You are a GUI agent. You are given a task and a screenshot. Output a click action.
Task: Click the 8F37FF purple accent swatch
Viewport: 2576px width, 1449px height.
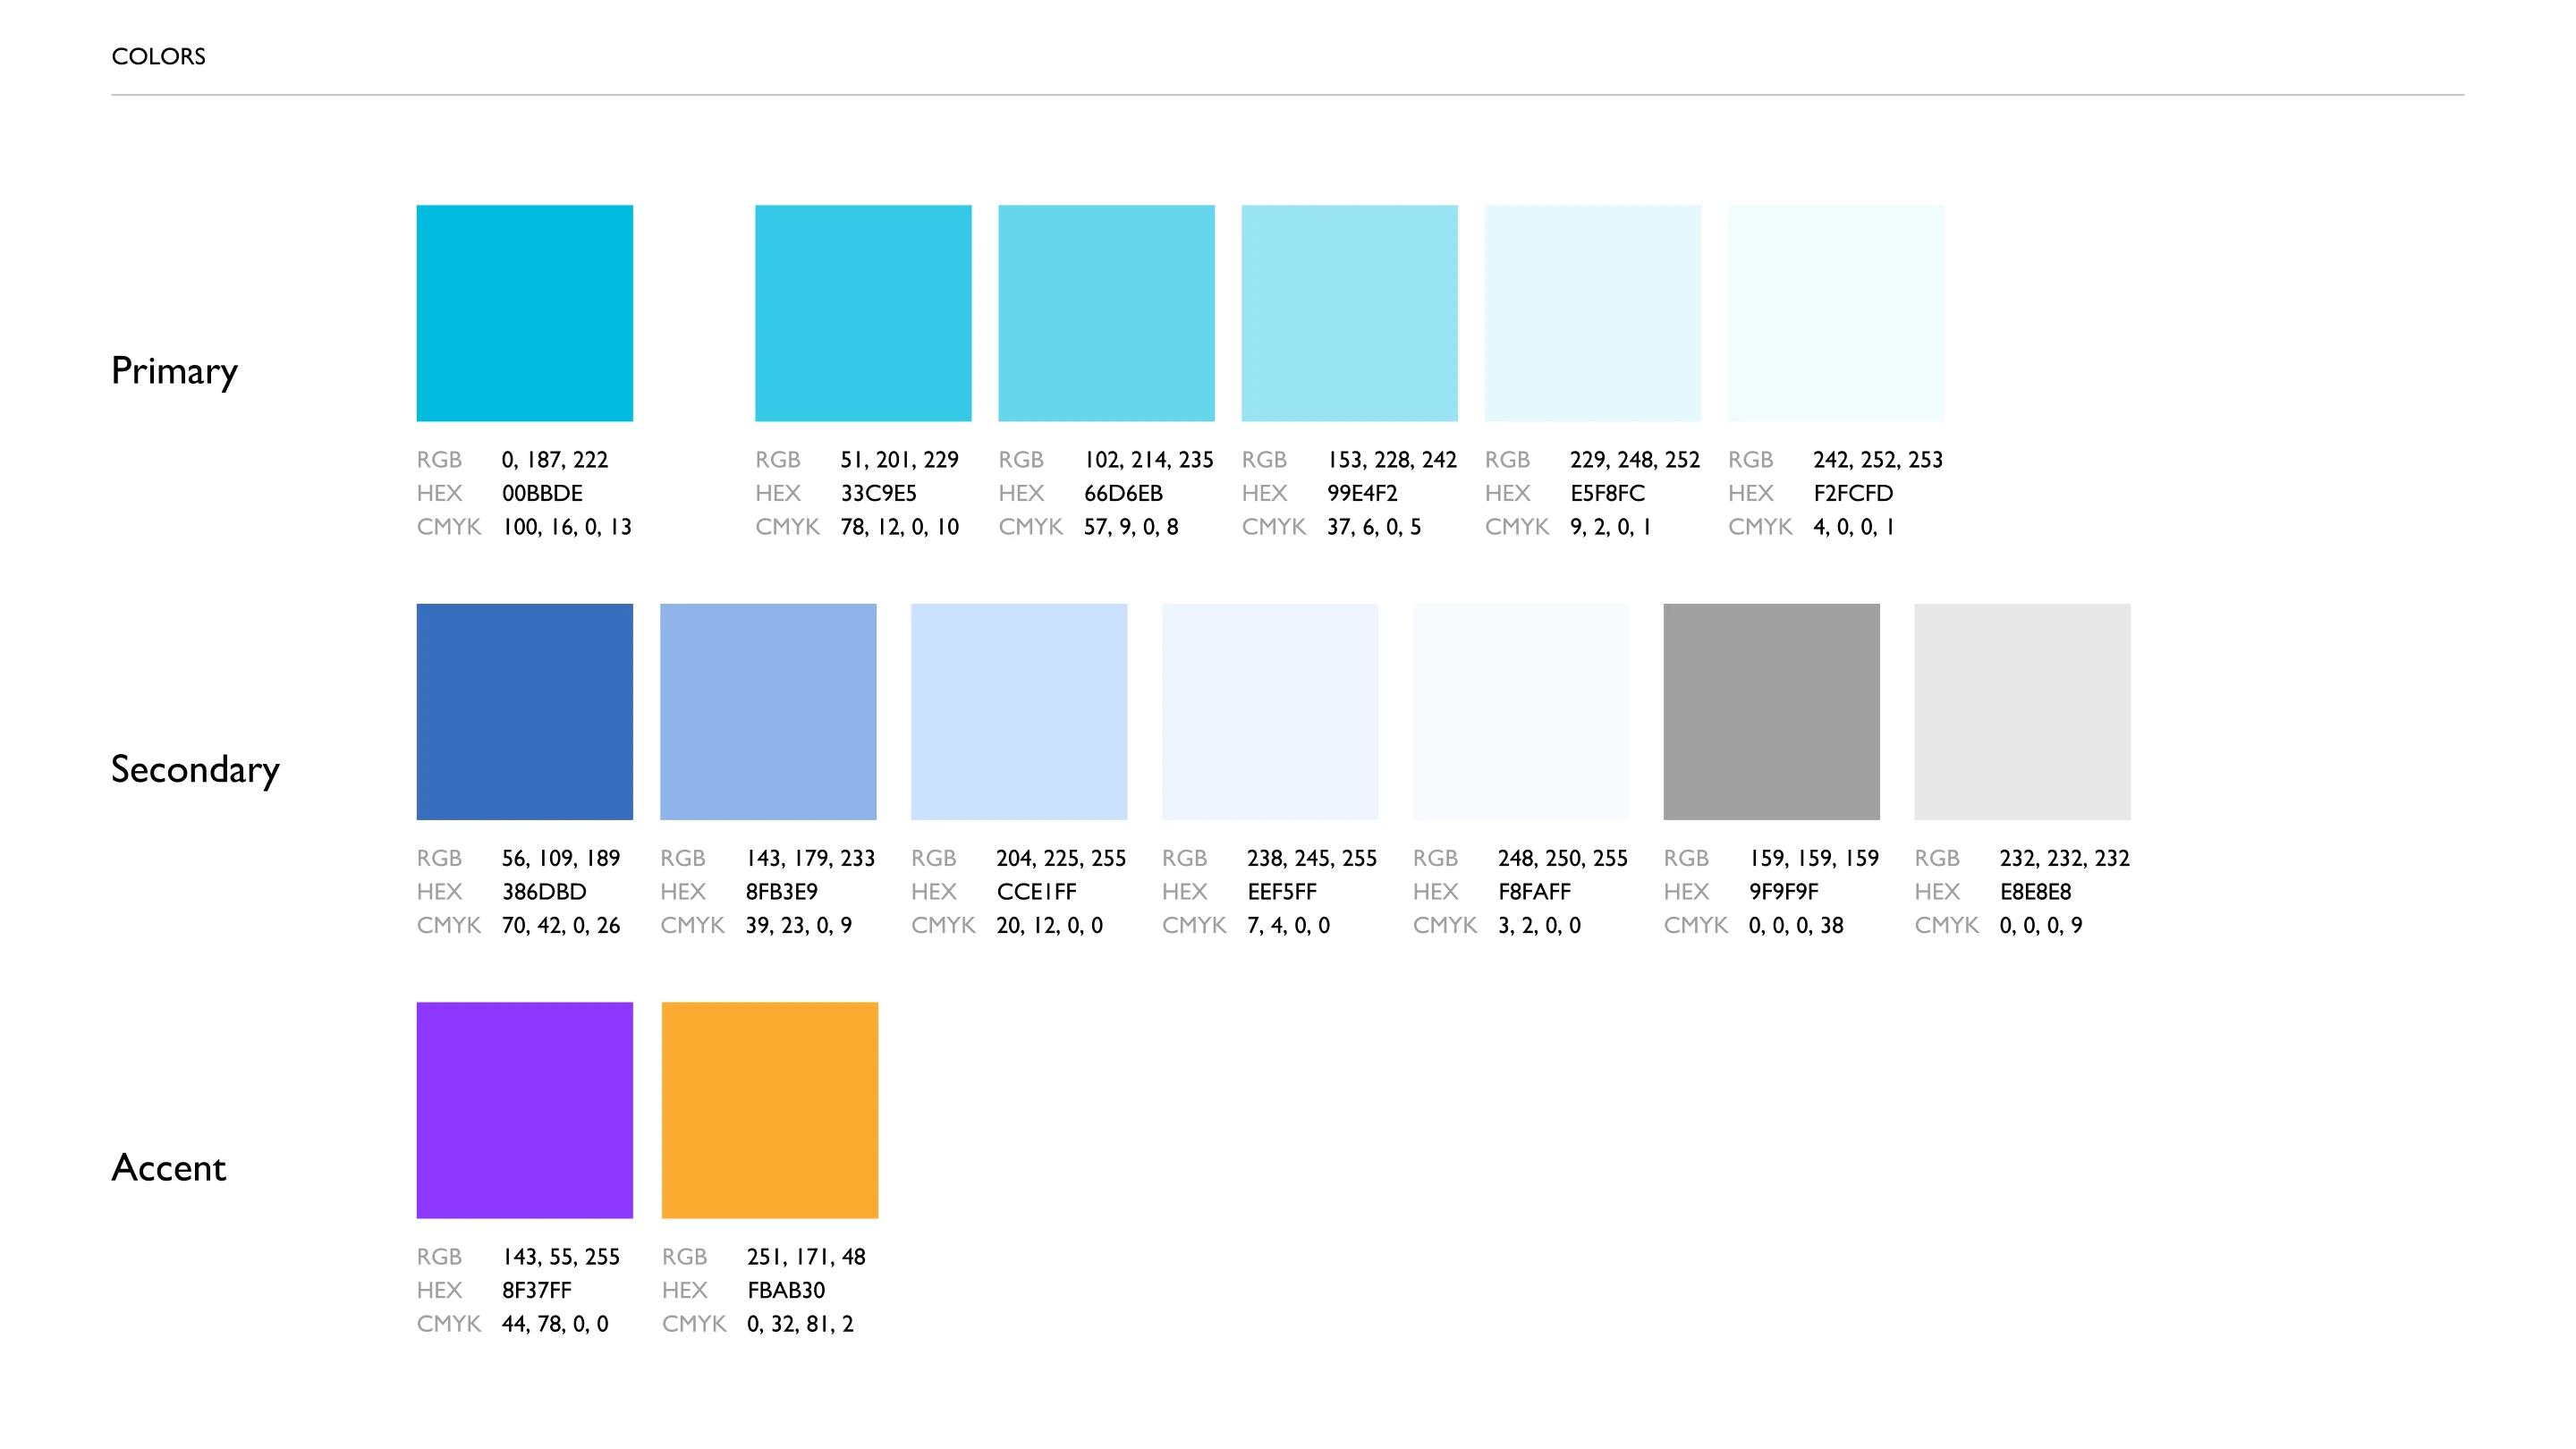pyautogui.click(x=524, y=1110)
